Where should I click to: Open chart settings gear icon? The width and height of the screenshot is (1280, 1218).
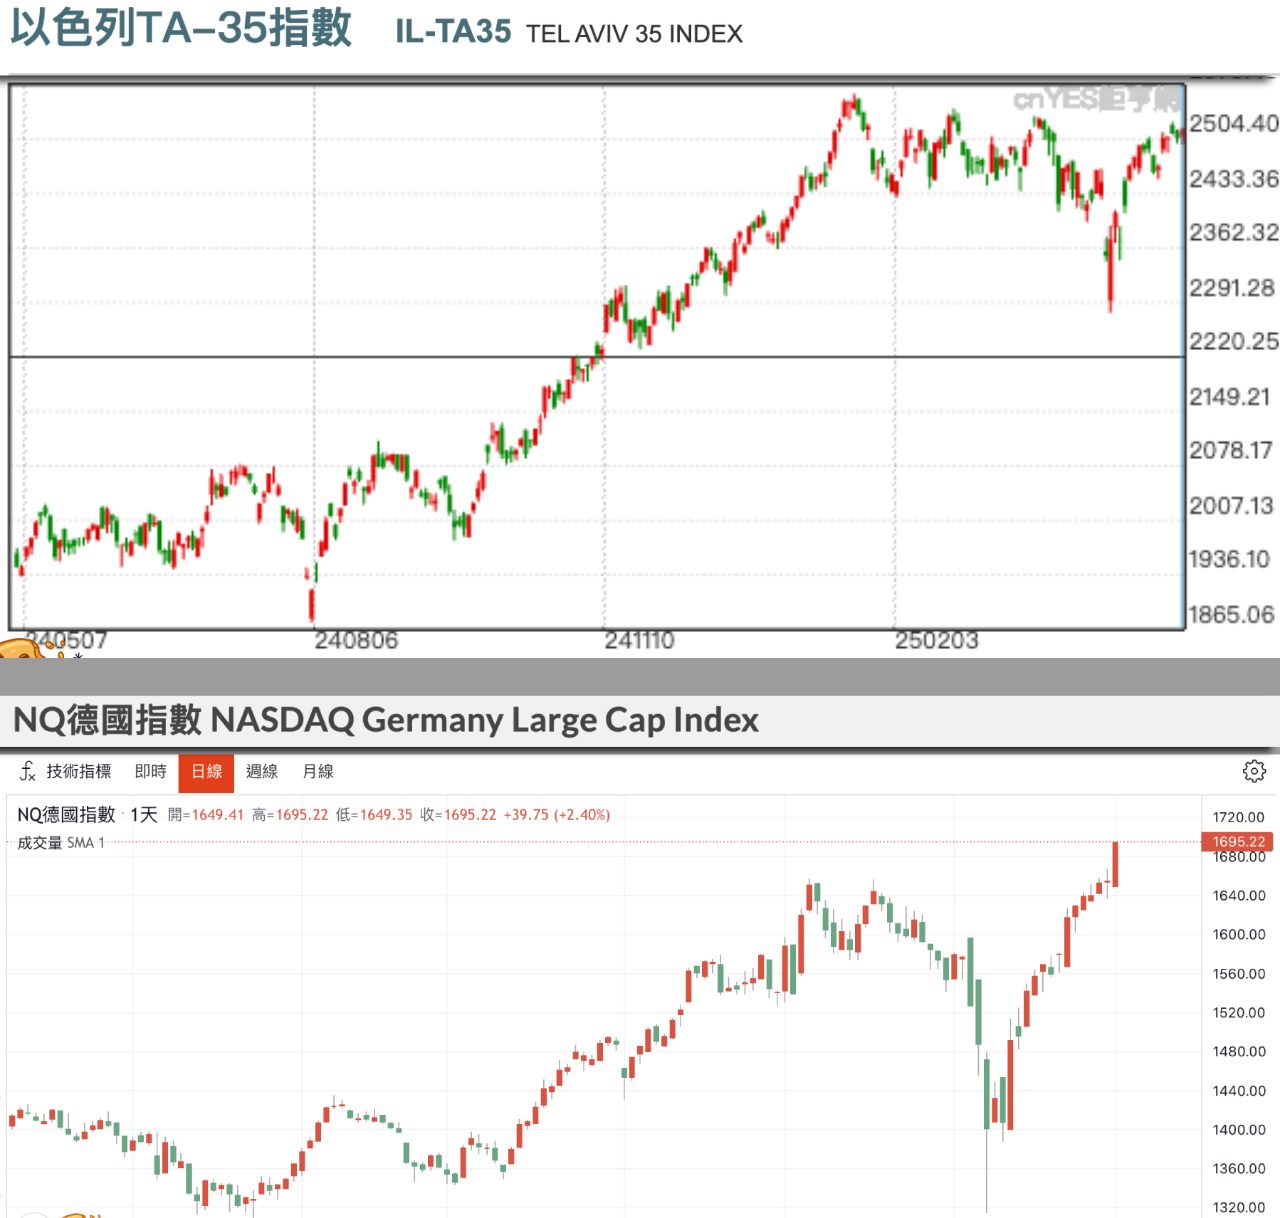pos(1254,771)
